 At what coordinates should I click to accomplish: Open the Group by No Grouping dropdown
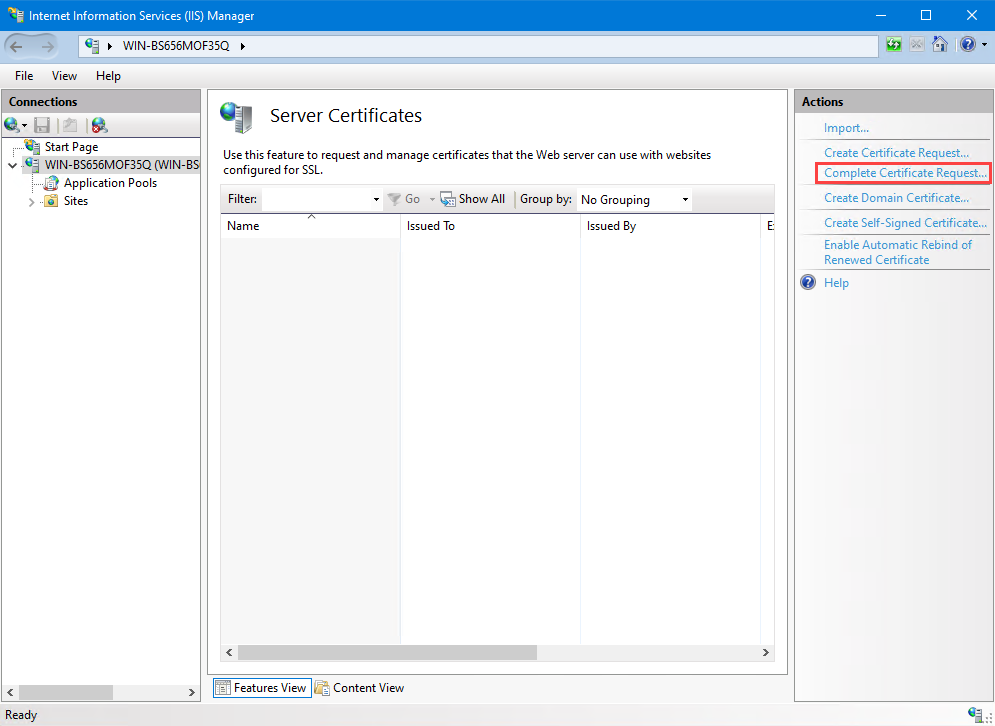[634, 200]
